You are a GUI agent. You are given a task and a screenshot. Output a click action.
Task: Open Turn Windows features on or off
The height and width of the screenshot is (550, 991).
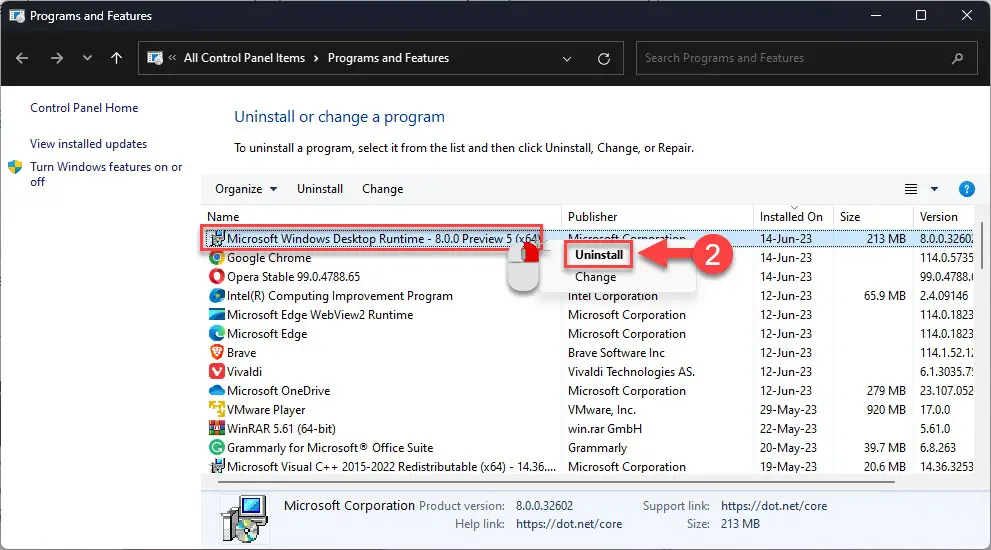[x=106, y=174]
